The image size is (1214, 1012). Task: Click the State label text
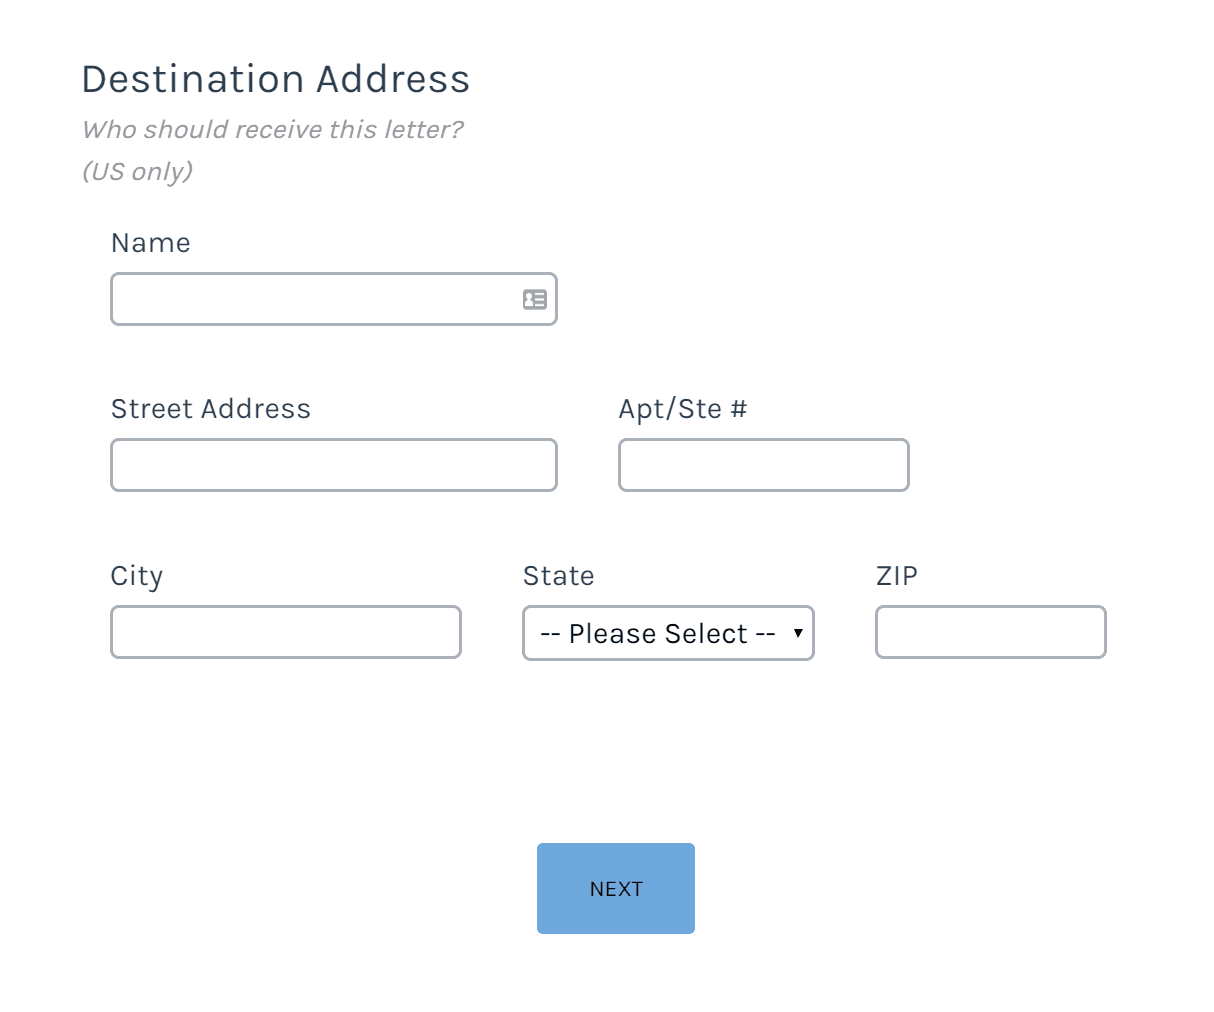(x=559, y=576)
